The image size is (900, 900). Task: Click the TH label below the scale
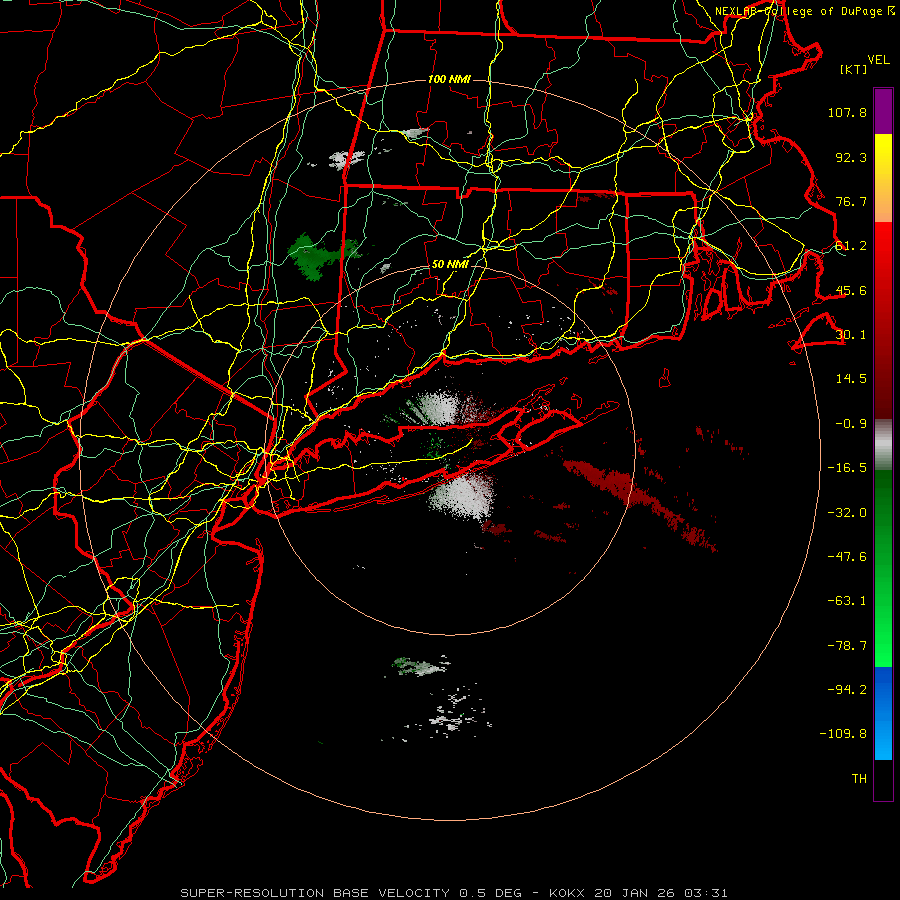point(859,779)
